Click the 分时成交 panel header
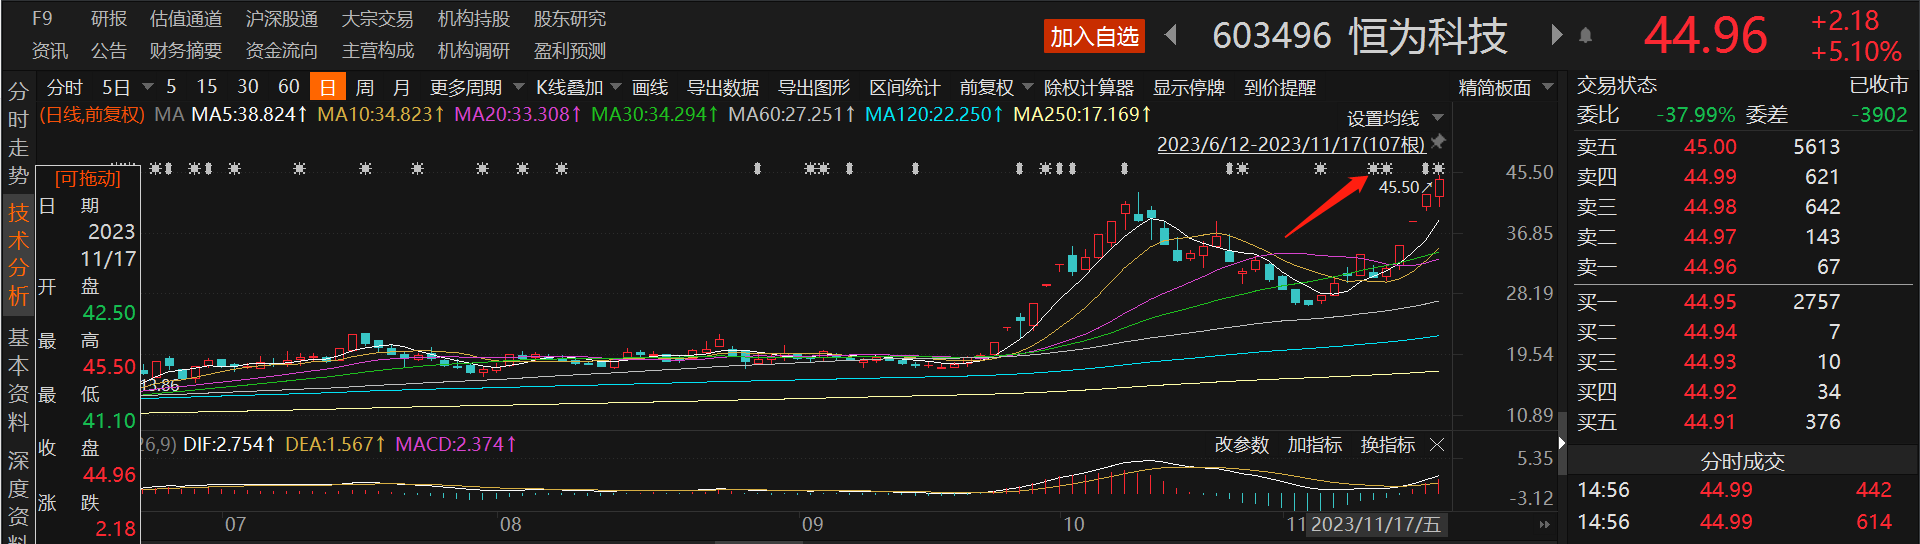Viewport: 1920px width, 544px height. (1742, 461)
